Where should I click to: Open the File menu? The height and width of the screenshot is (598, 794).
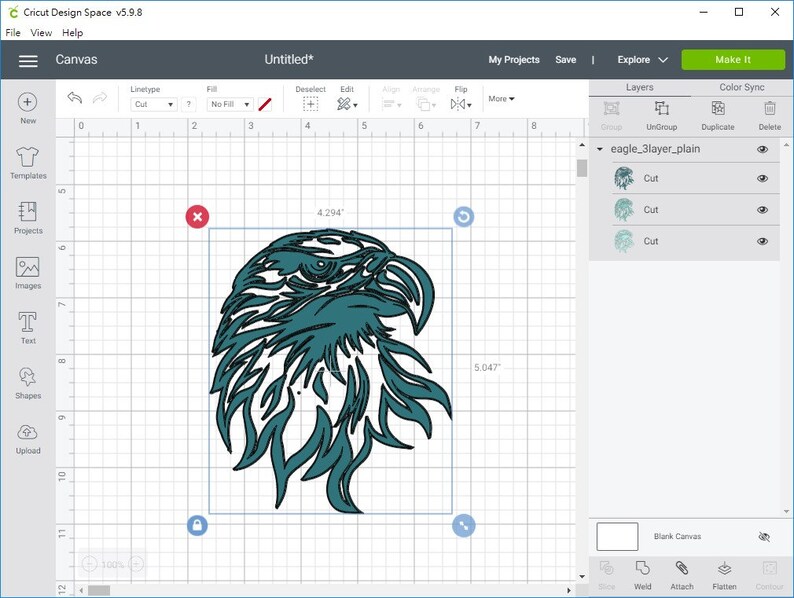[x=13, y=32]
